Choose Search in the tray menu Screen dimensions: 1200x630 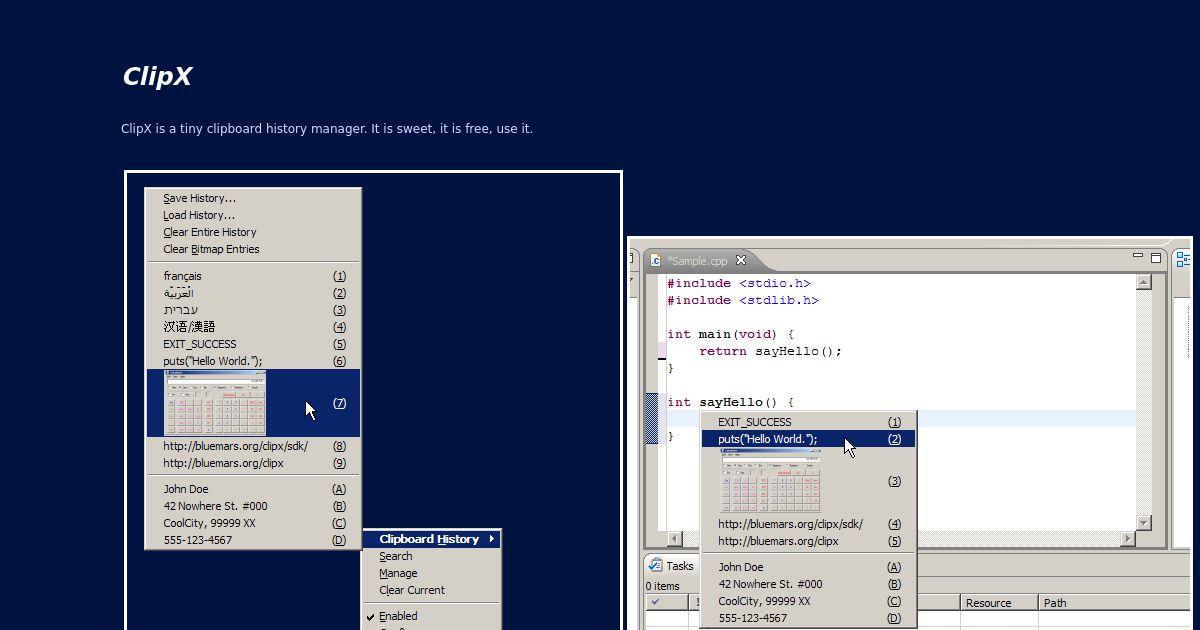click(431, 556)
